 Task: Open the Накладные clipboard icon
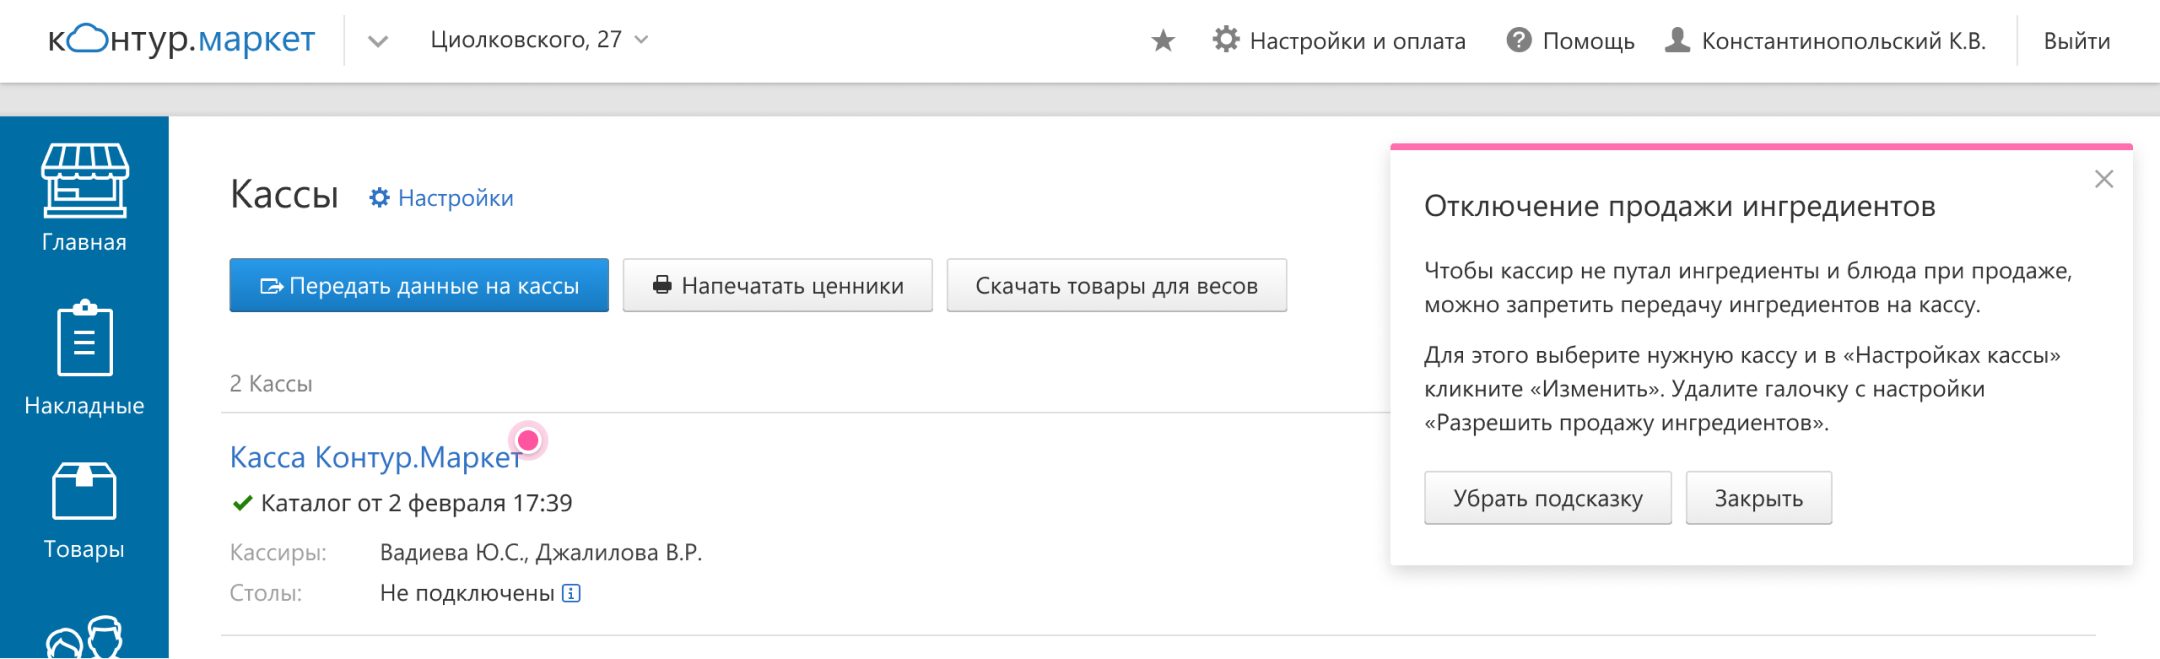84,339
